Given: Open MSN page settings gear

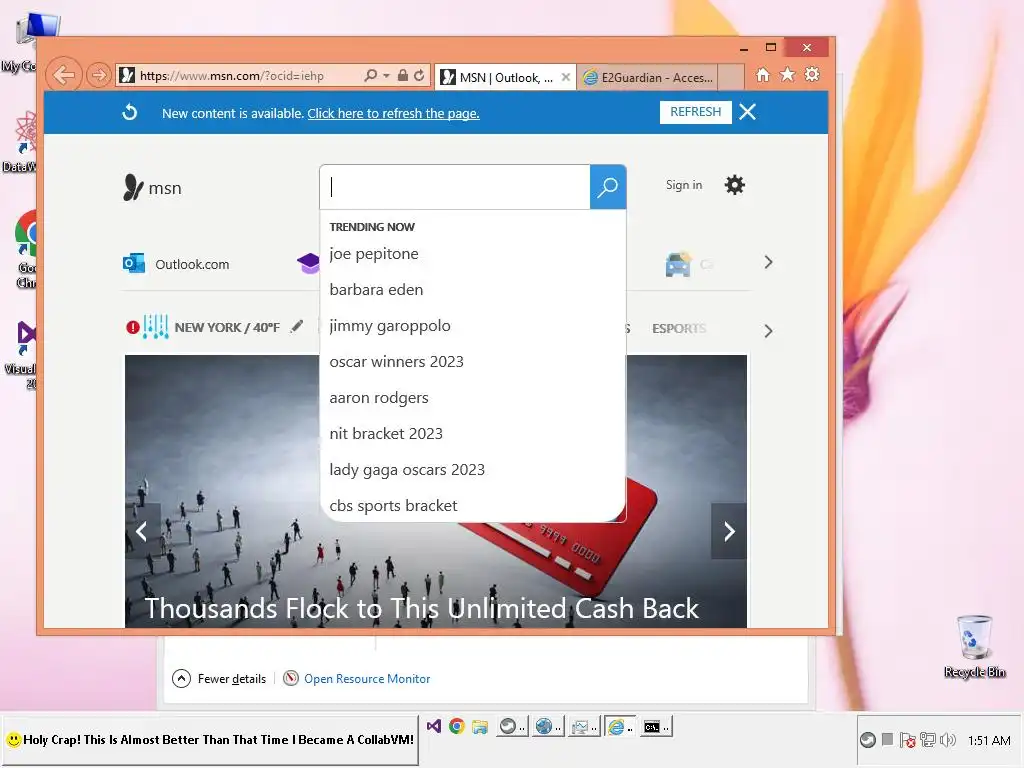Looking at the screenshot, I should pyautogui.click(x=735, y=185).
